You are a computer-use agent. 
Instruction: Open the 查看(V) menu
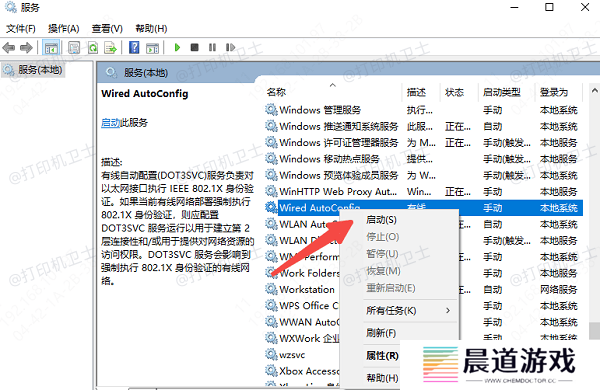coord(107,29)
